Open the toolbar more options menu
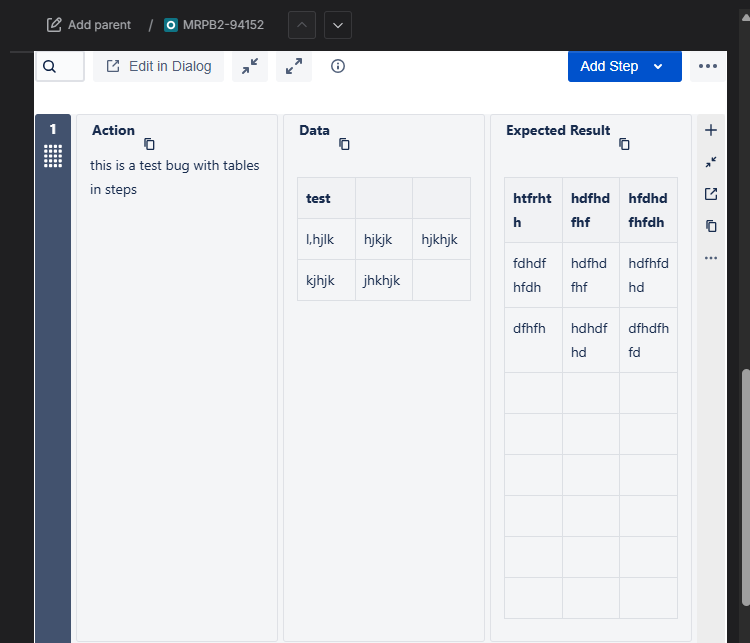Viewport: 750px width, 643px height. (x=708, y=66)
